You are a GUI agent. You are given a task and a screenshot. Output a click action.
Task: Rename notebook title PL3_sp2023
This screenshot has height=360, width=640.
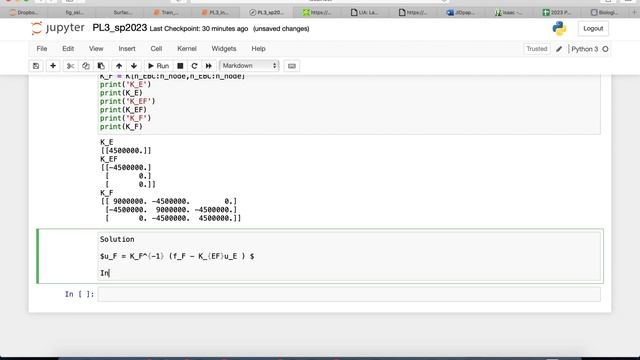(120, 28)
